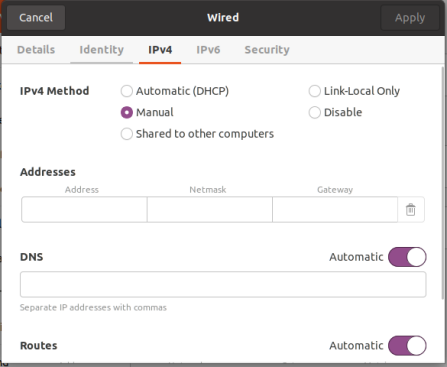Viewport: 447px width, 367px height.
Task: Click the IPv4 tab
Action: pos(160,50)
